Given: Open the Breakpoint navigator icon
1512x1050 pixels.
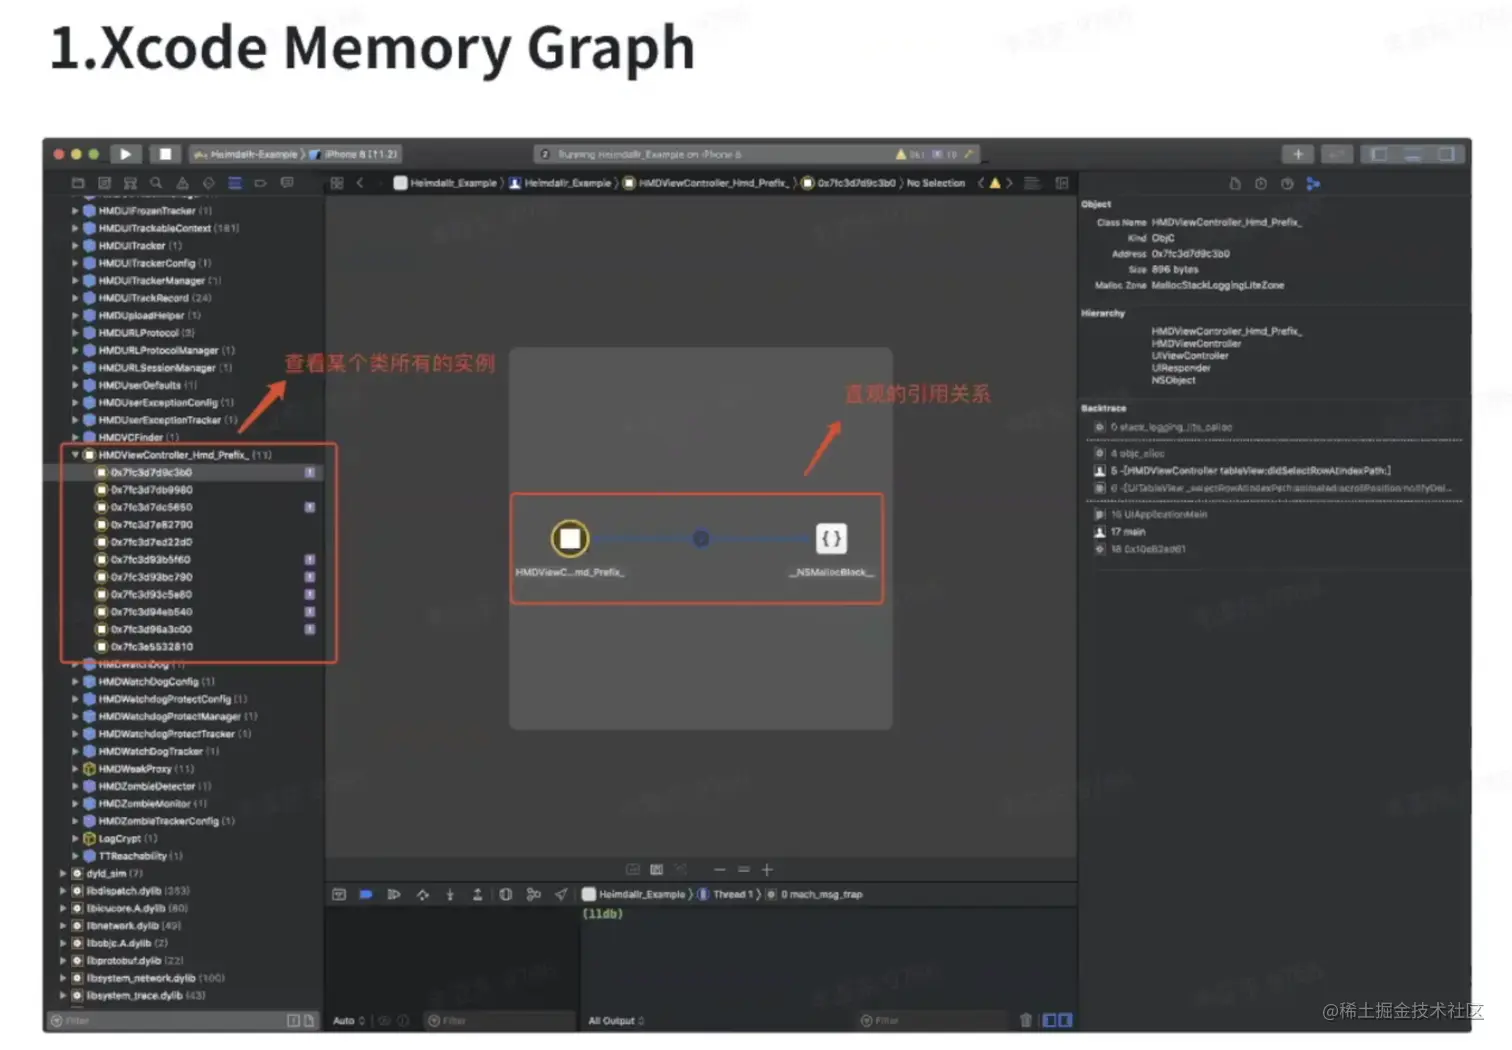Looking at the screenshot, I should (x=261, y=183).
